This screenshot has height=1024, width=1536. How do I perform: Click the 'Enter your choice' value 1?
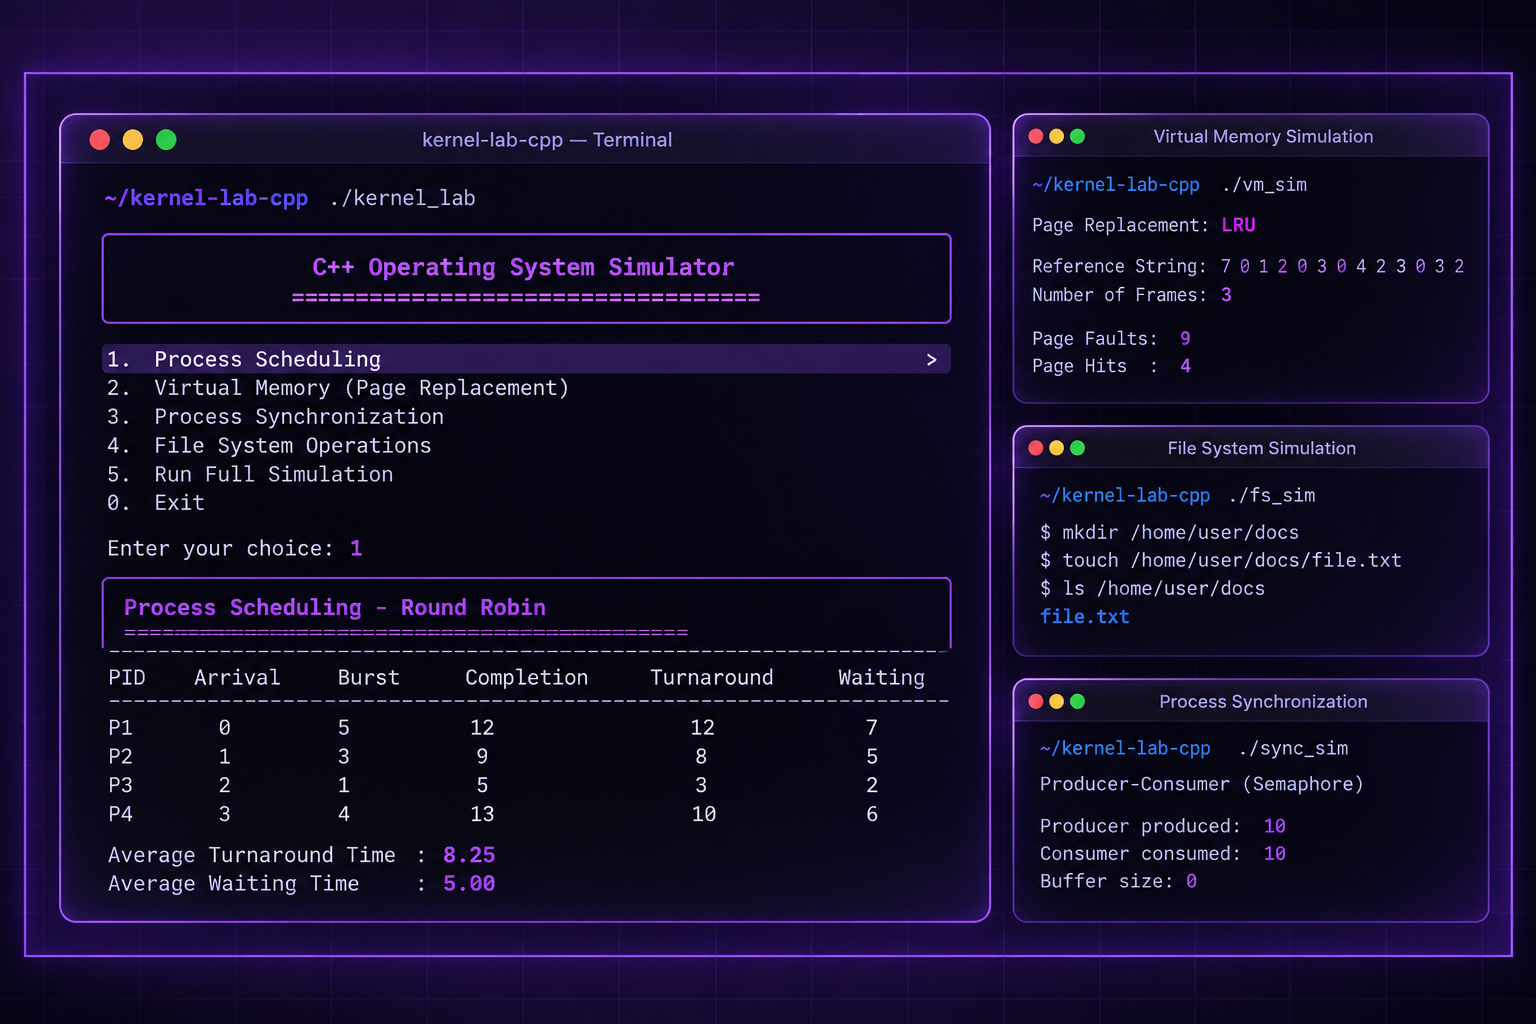coord(356,549)
